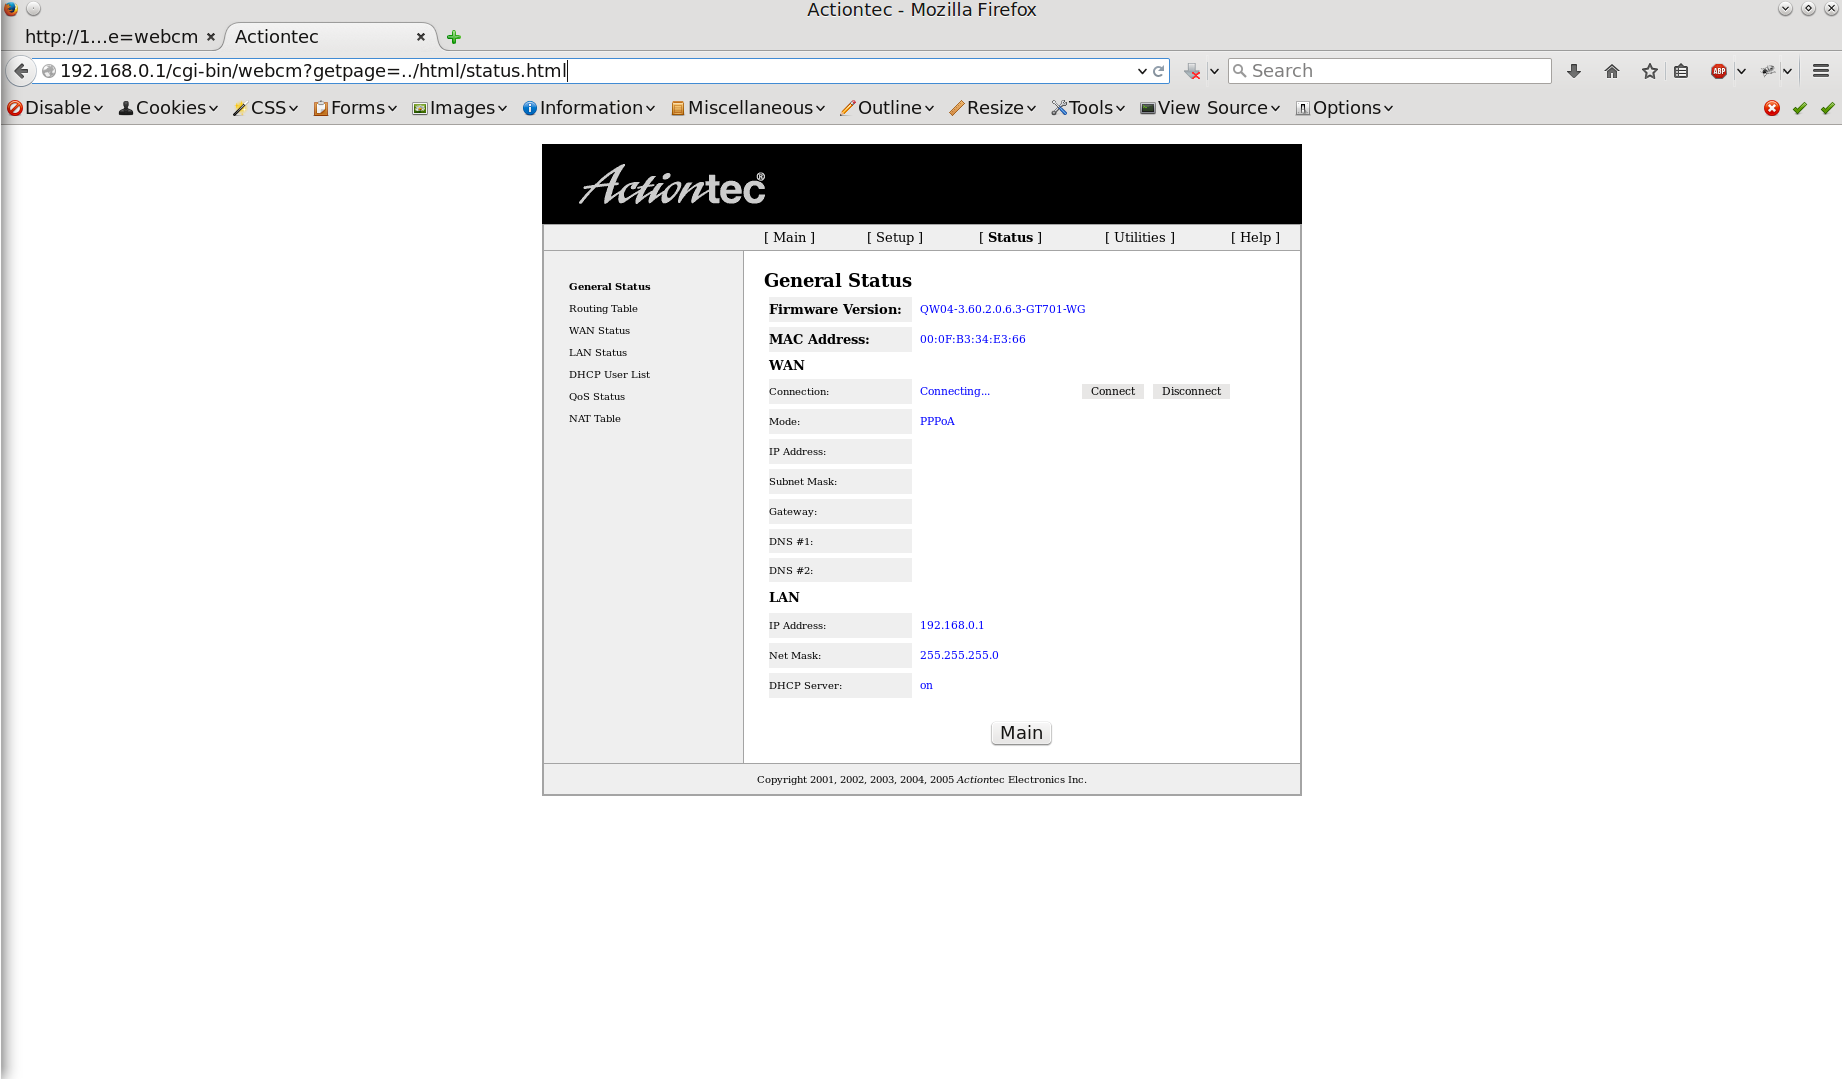
Task: Open General Status sidebar link
Action: pyautogui.click(x=609, y=286)
